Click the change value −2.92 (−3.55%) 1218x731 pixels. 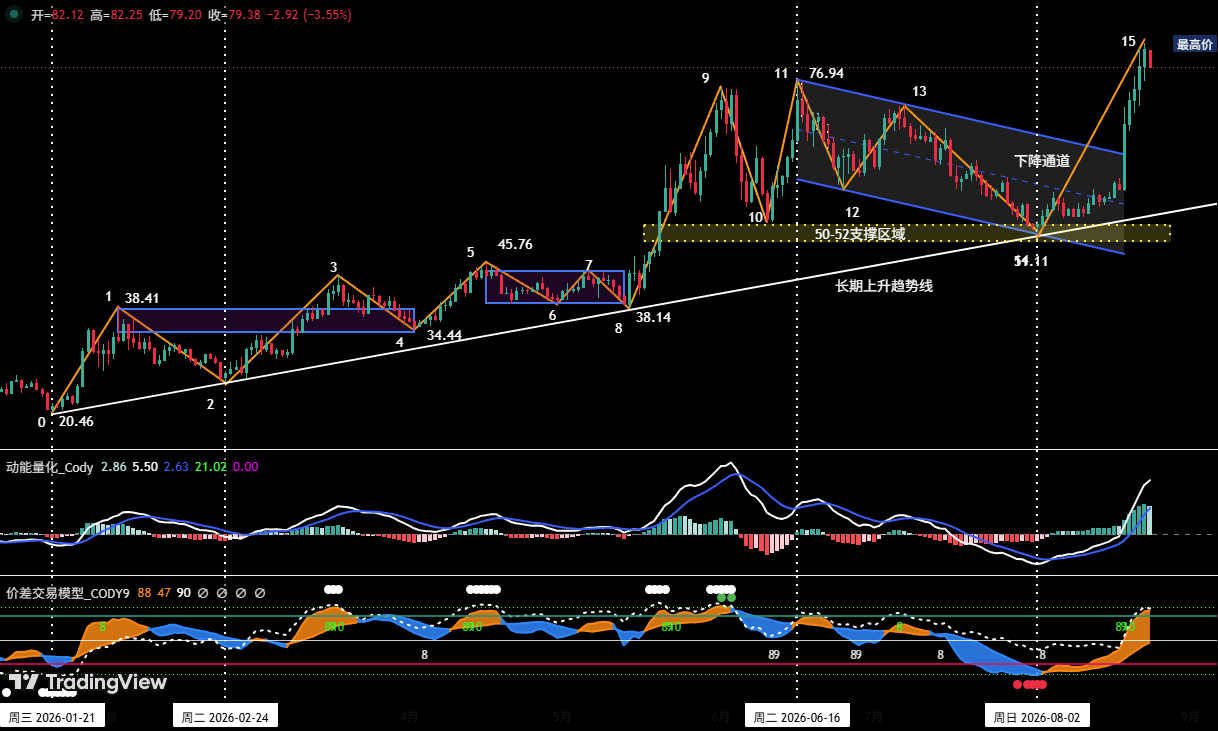(309, 16)
